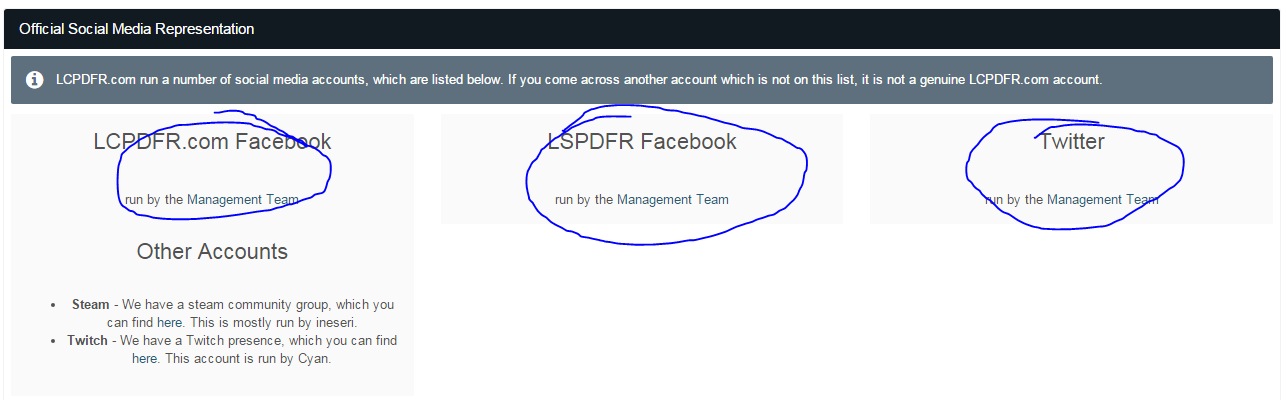This screenshot has height=400, width=1286.
Task: Click 'This account is run by Cyan' text
Action: (x=246, y=358)
